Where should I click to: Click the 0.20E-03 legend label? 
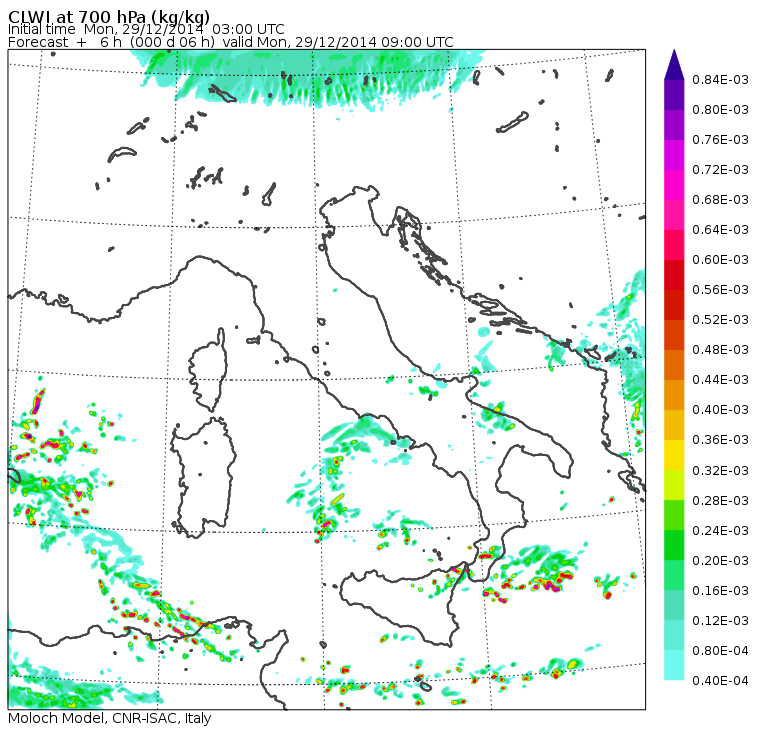[x=720, y=561]
